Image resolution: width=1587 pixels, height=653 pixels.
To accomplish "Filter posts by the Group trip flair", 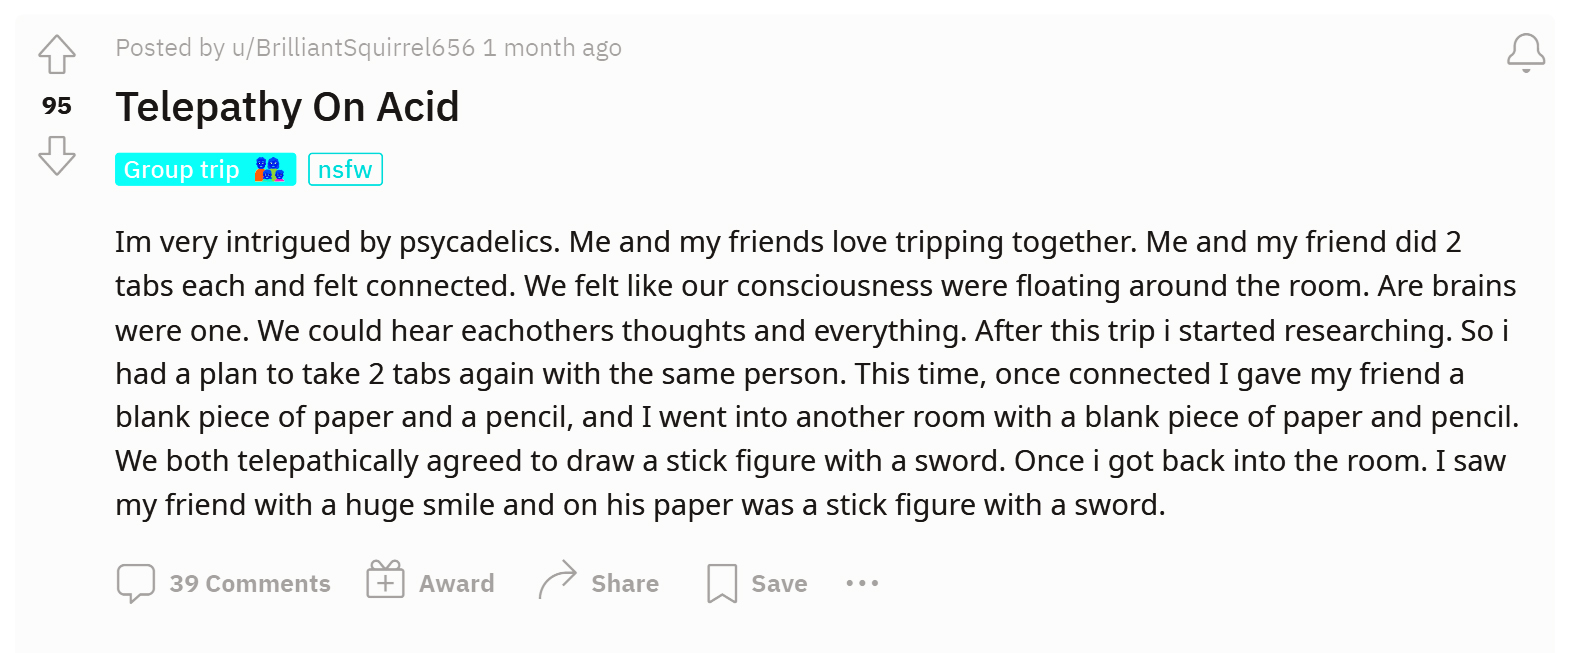I will 180,169.
